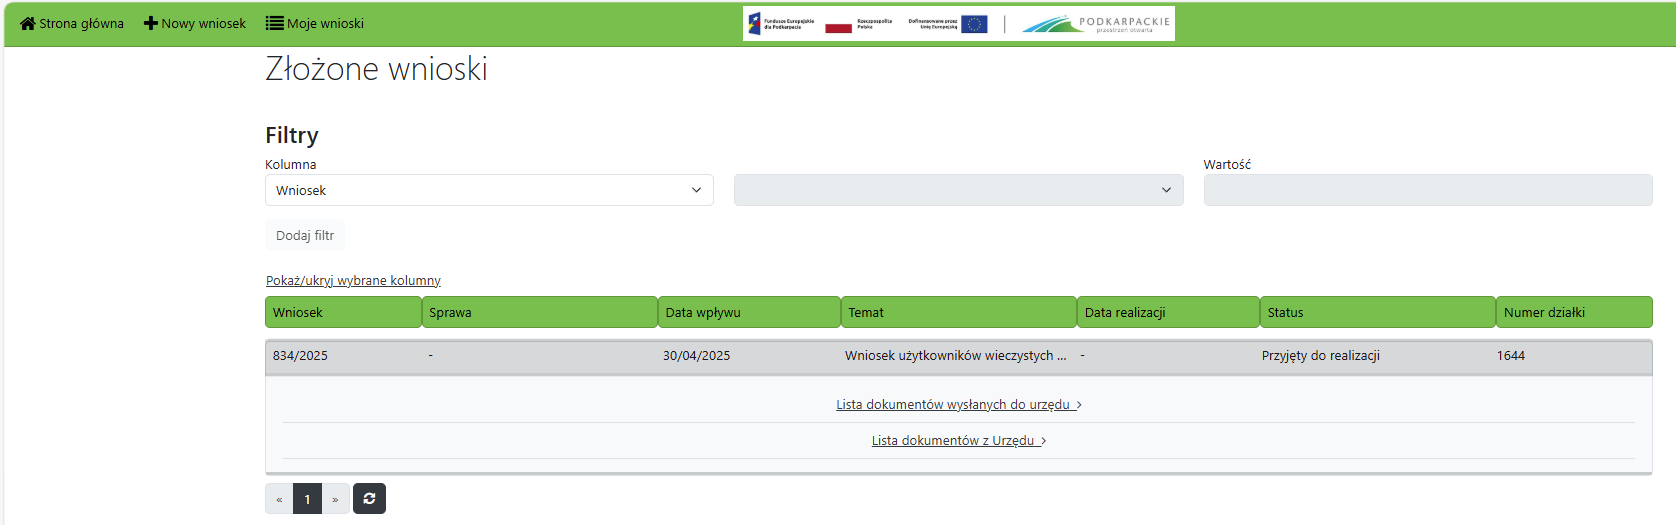Image resolution: width=1676 pixels, height=525 pixels.
Task: Go to next page using » arrow
Action: tap(335, 499)
